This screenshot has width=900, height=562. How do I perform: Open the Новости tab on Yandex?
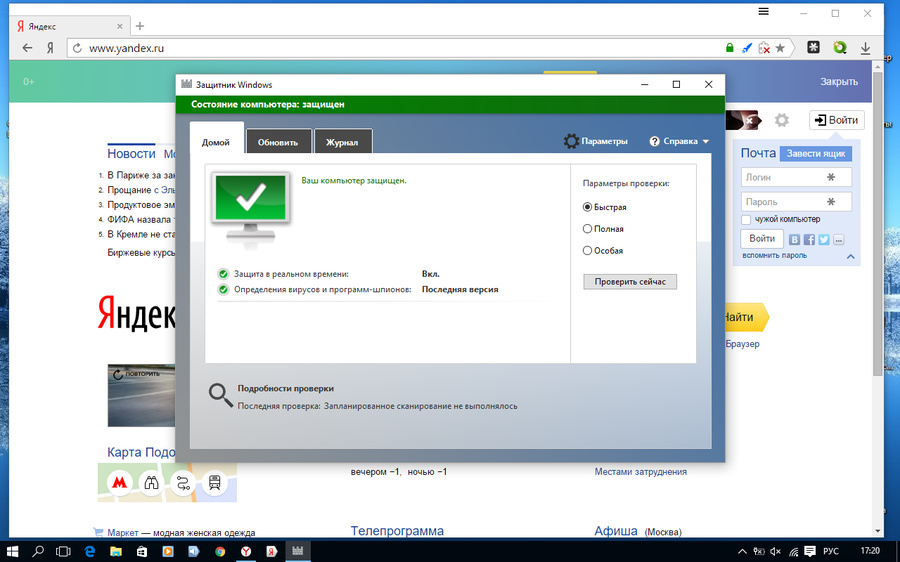pos(131,153)
